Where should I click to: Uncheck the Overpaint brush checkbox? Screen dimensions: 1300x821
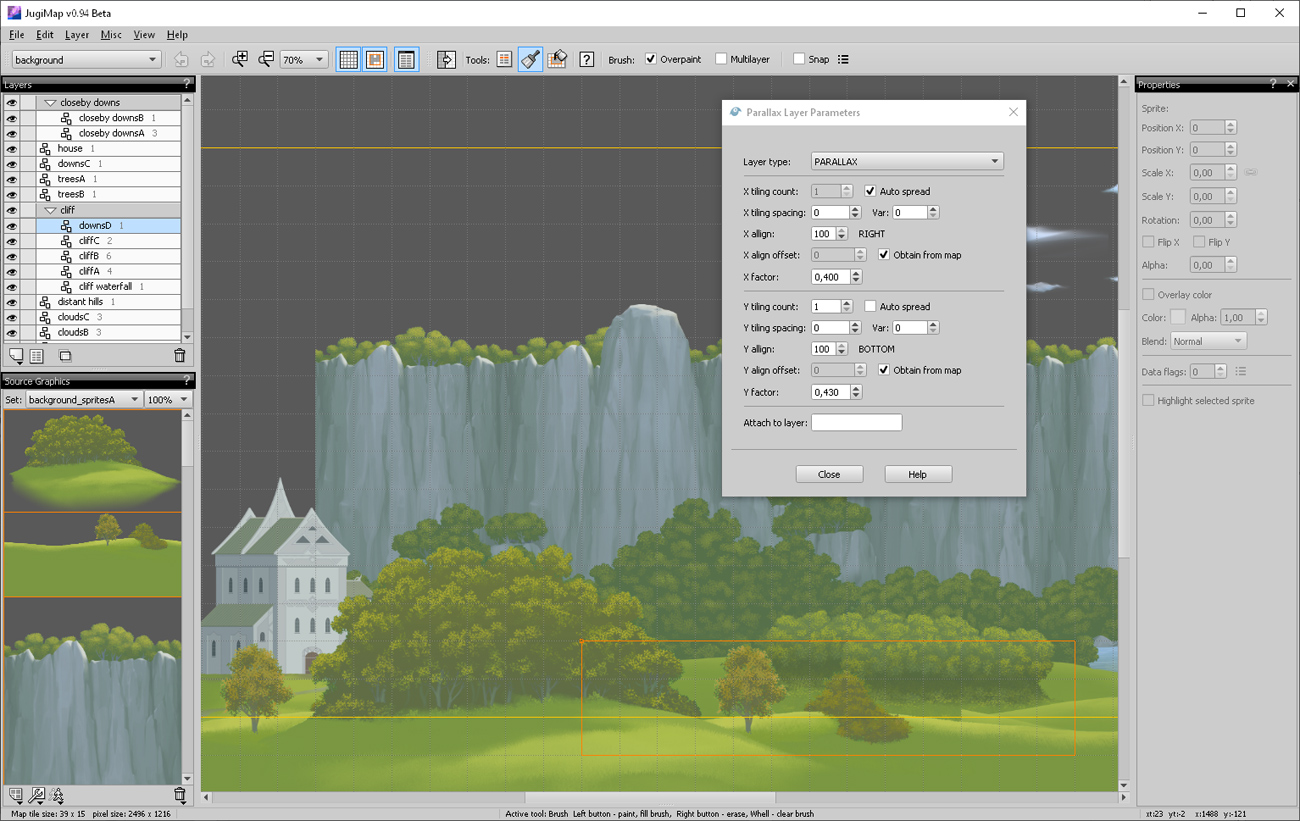point(651,60)
